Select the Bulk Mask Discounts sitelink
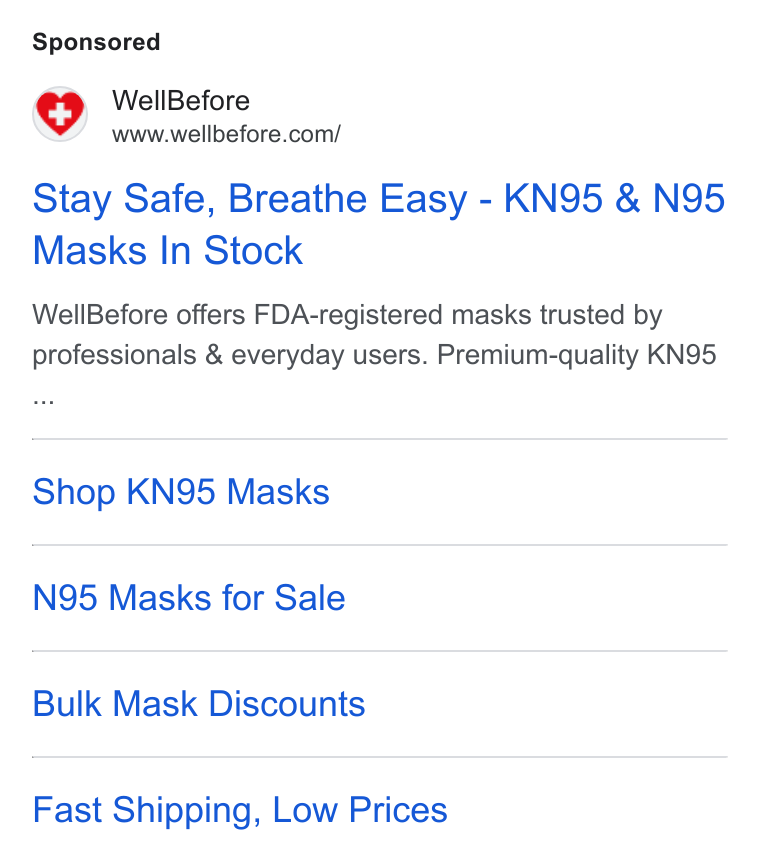Screen dimensions: 760x862 [x=199, y=704]
